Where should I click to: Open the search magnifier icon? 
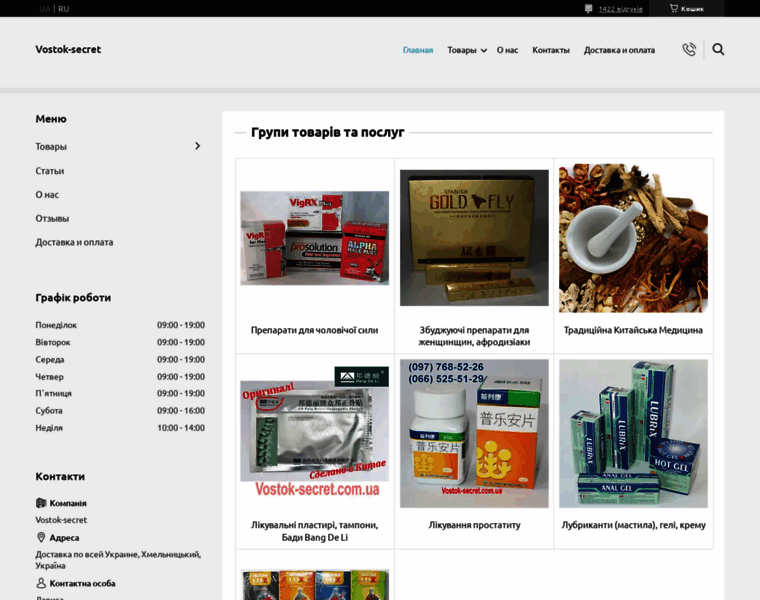click(x=718, y=49)
